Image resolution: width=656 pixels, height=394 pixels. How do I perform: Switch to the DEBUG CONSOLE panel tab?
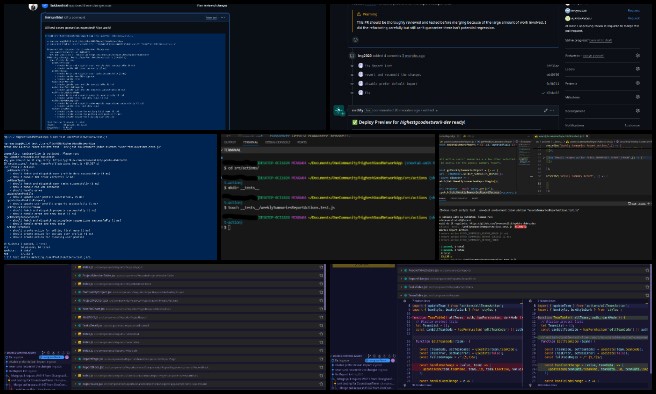(277, 143)
